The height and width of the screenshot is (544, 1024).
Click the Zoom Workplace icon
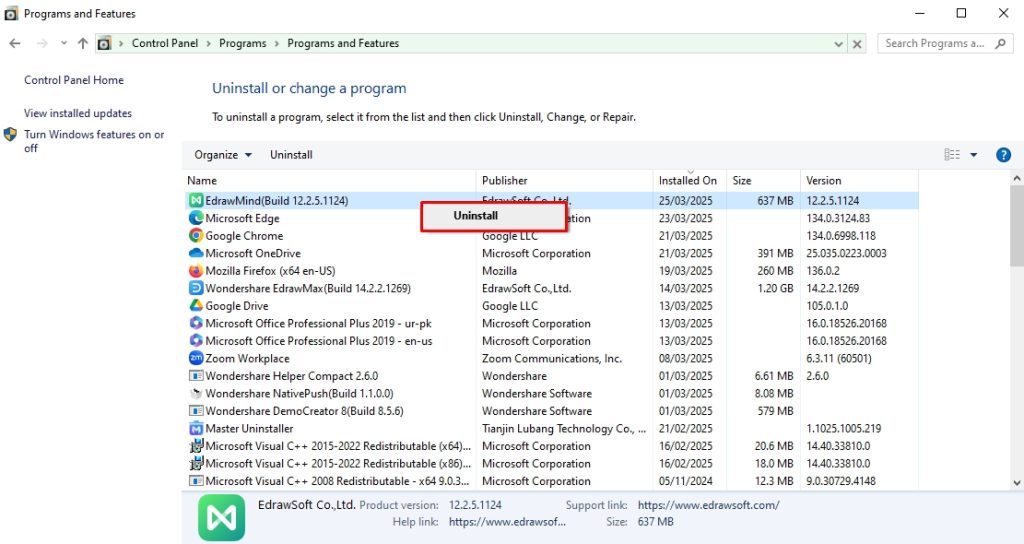pos(195,358)
